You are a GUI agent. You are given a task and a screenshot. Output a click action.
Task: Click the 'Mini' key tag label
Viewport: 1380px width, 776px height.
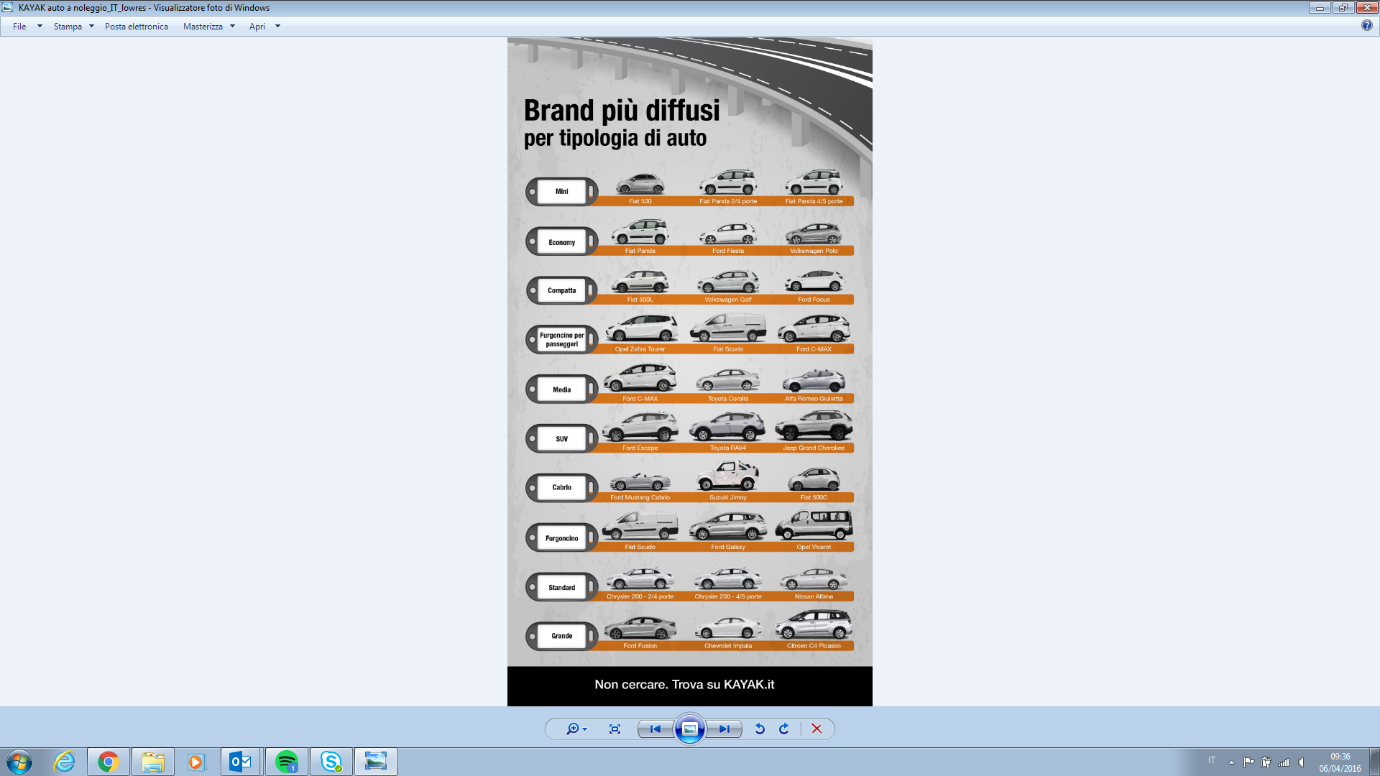(x=562, y=191)
